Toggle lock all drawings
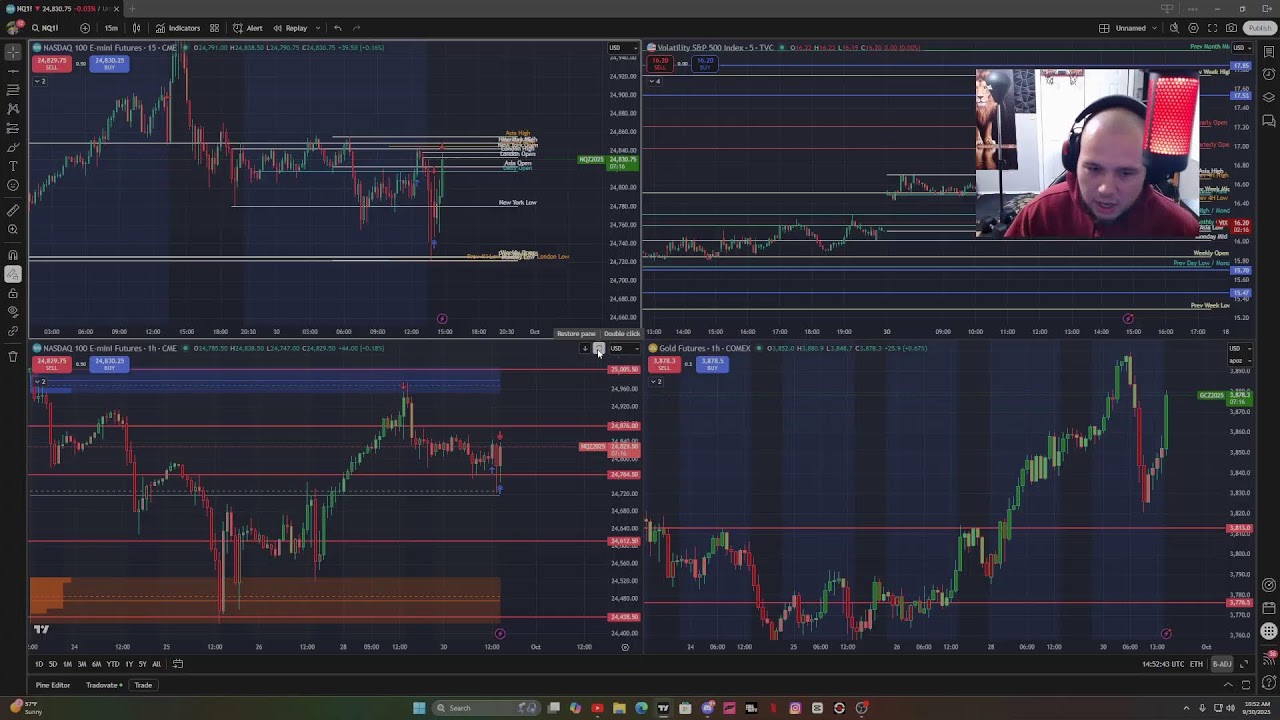Viewport: 1280px width, 720px height. (x=12, y=293)
